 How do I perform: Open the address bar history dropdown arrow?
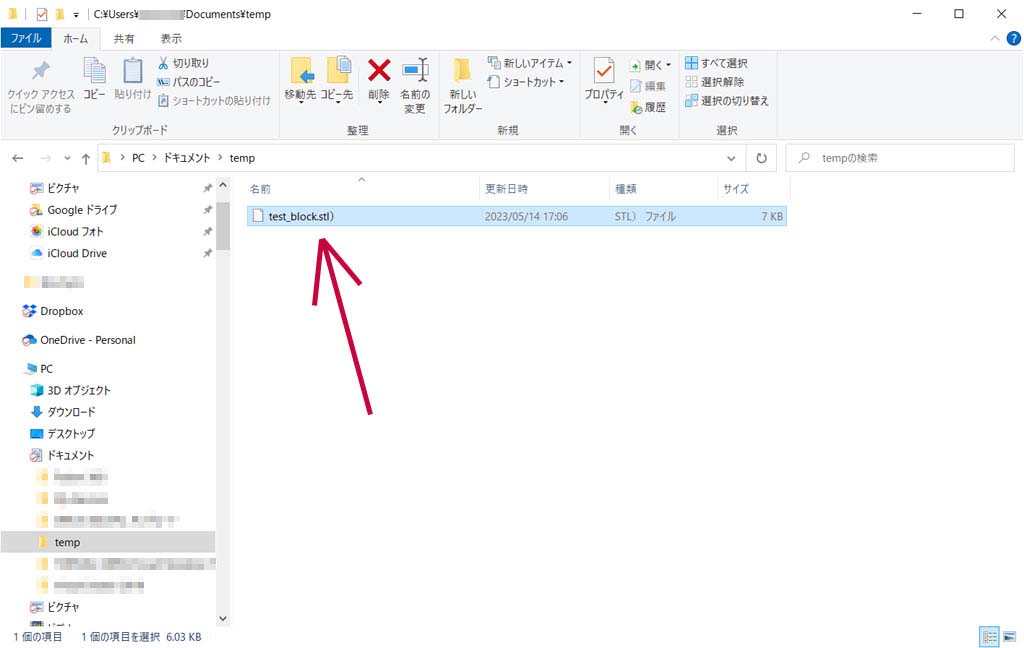[x=732, y=158]
